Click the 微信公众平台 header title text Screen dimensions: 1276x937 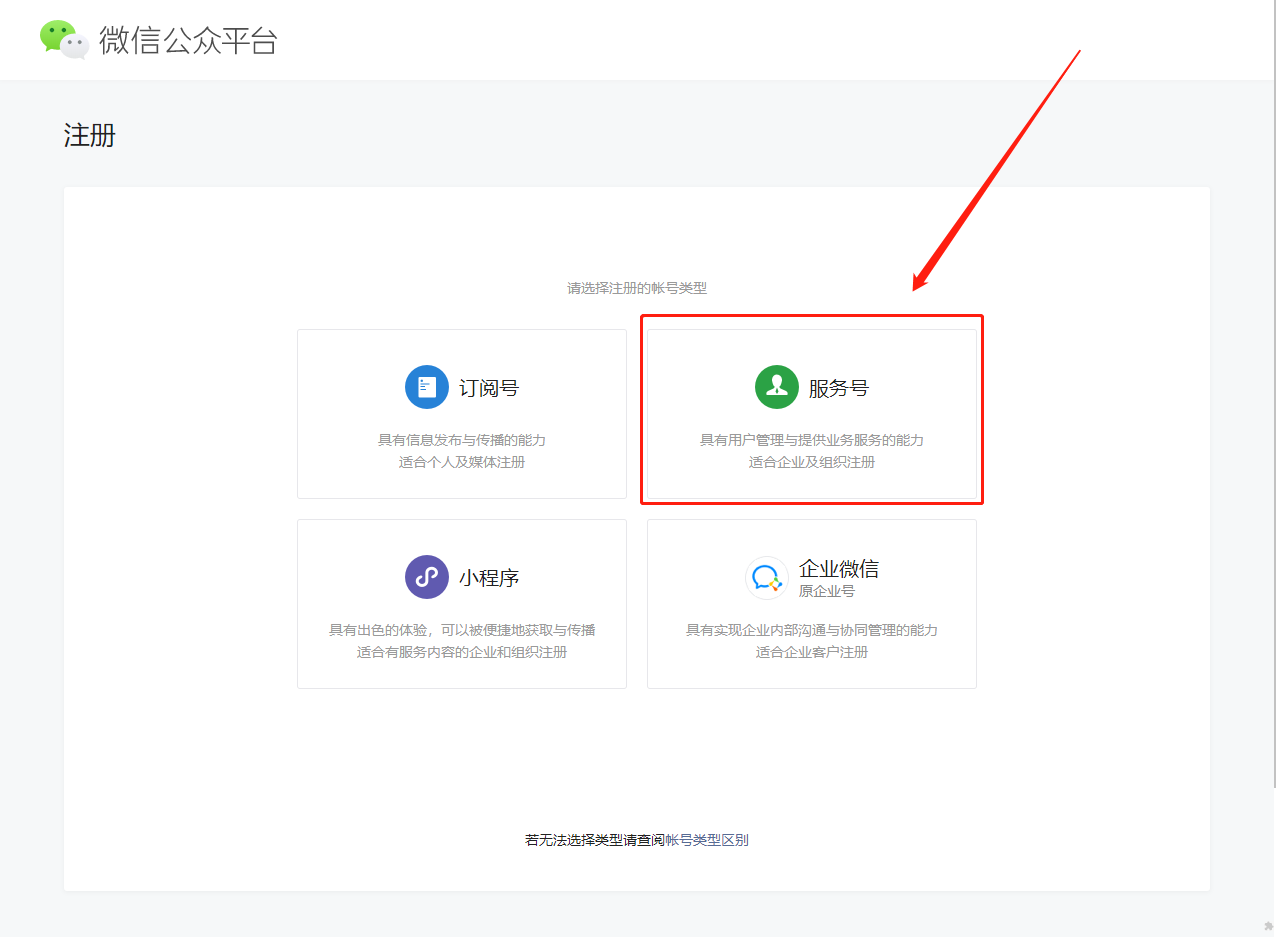(x=188, y=40)
